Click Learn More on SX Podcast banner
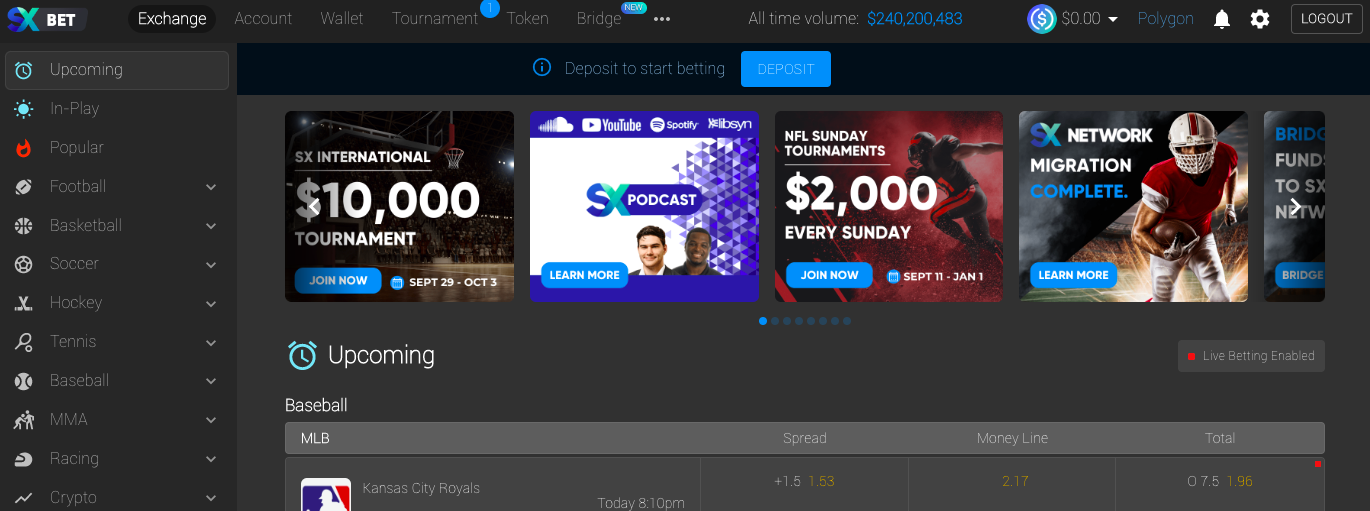 (584, 275)
